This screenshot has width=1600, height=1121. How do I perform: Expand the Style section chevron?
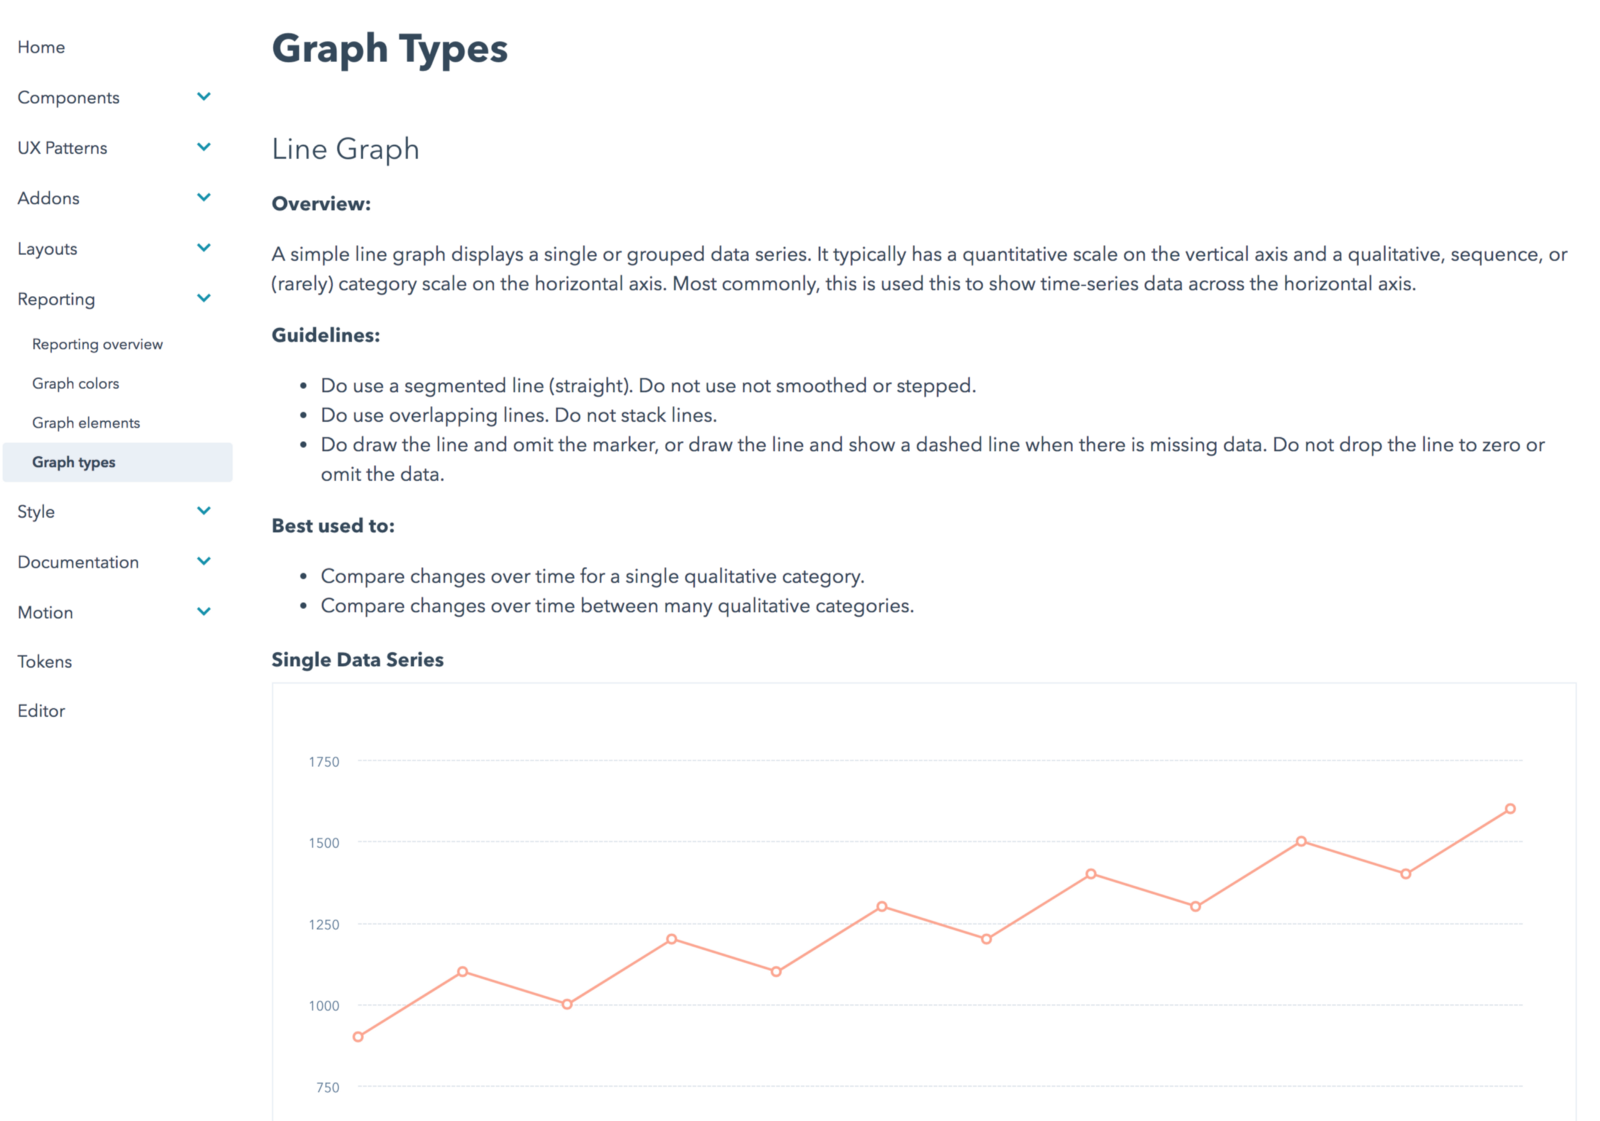204,511
